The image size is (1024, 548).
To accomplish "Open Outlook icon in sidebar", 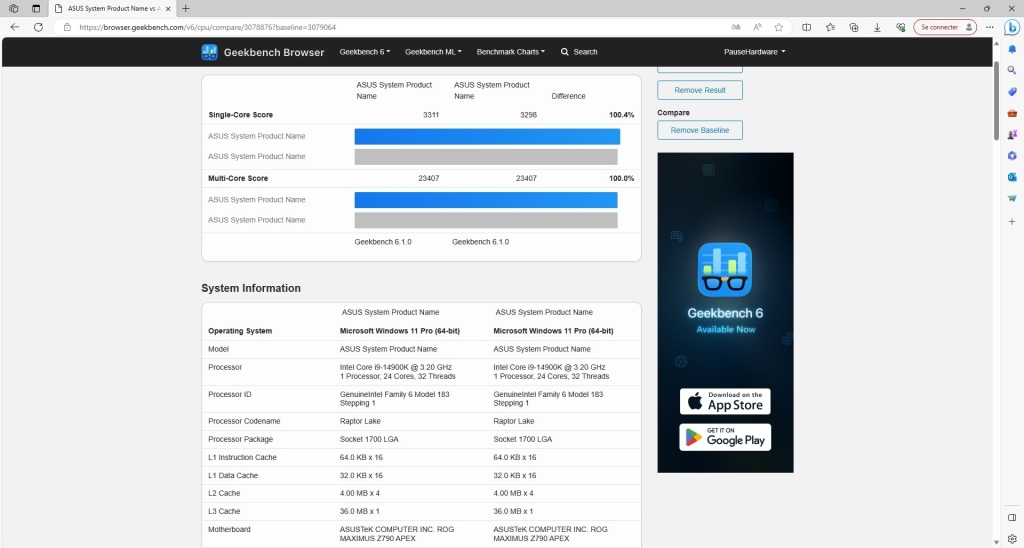I will [x=1012, y=177].
